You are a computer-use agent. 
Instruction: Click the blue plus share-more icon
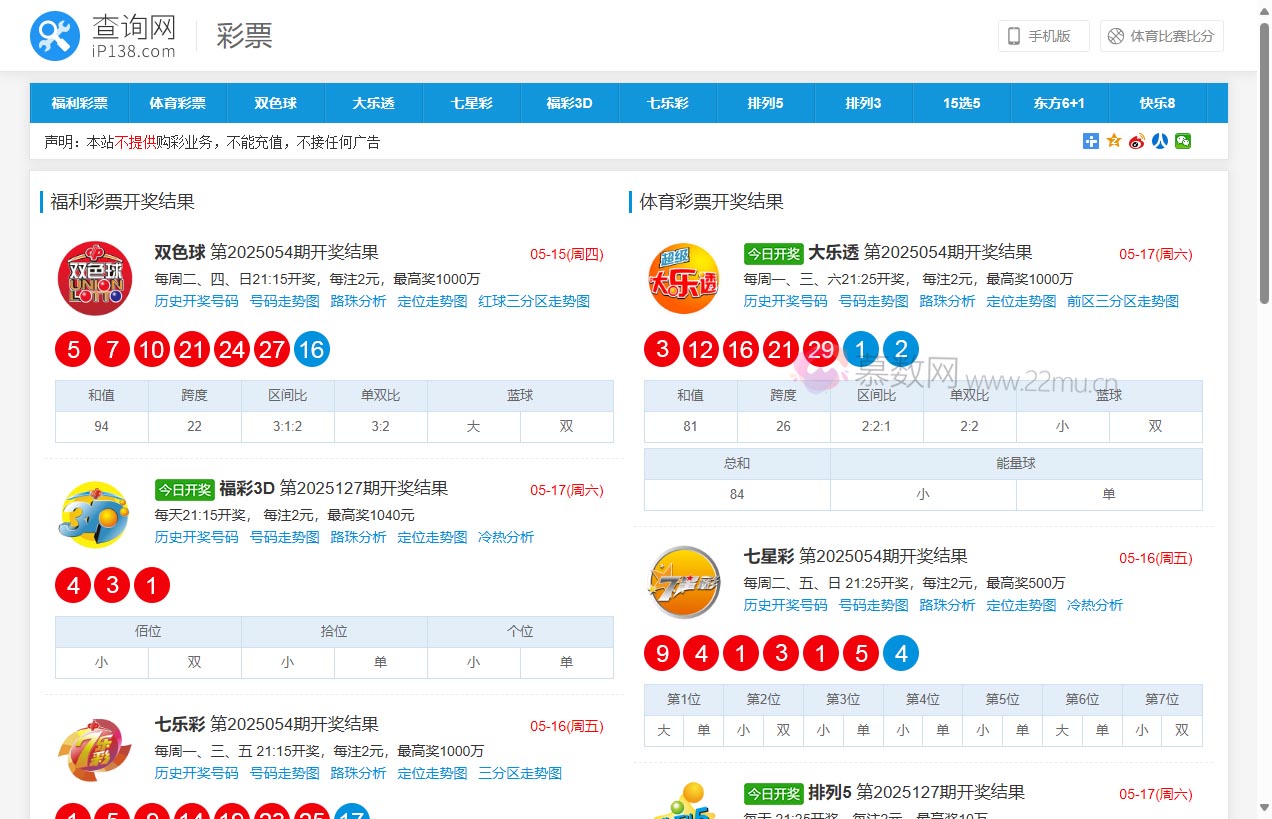(x=1090, y=141)
